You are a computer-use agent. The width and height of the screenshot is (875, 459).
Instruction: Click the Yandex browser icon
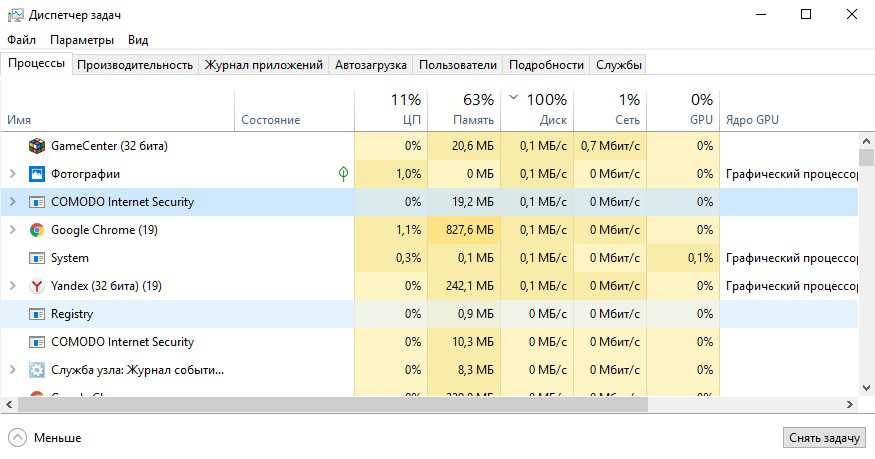[x=37, y=286]
